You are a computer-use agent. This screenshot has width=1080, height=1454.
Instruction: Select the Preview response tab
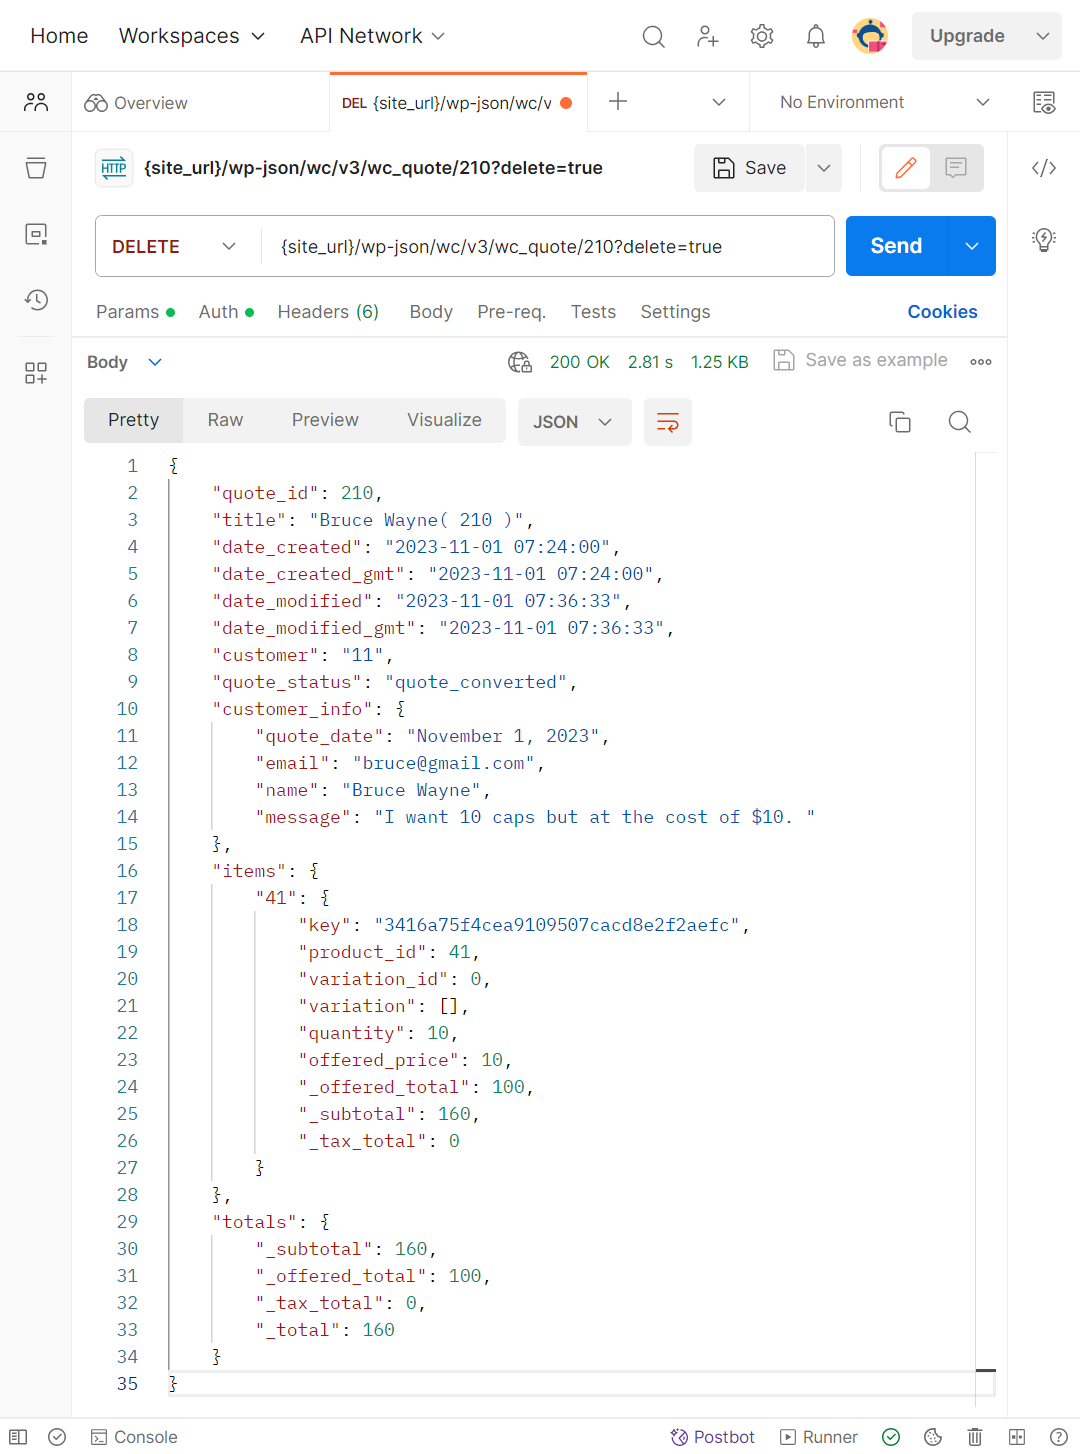(x=325, y=420)
